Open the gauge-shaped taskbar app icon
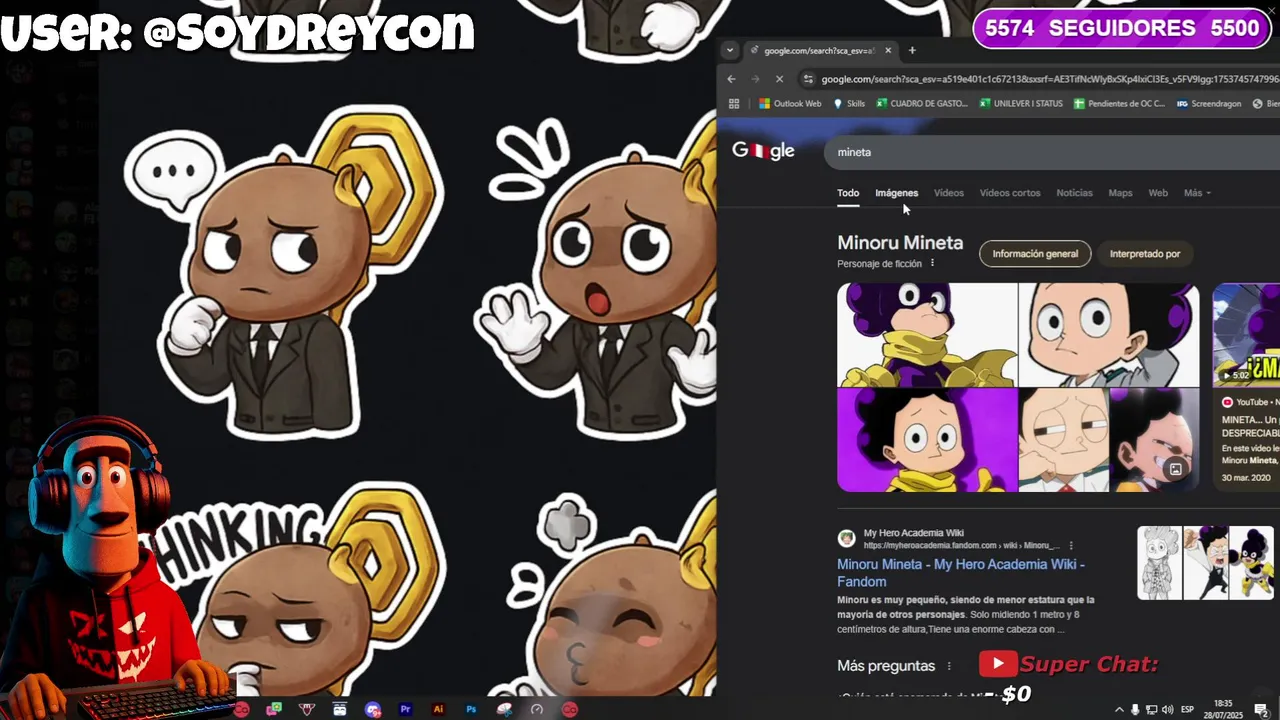This screenshot has height=720, width=1280. point(537,709)
